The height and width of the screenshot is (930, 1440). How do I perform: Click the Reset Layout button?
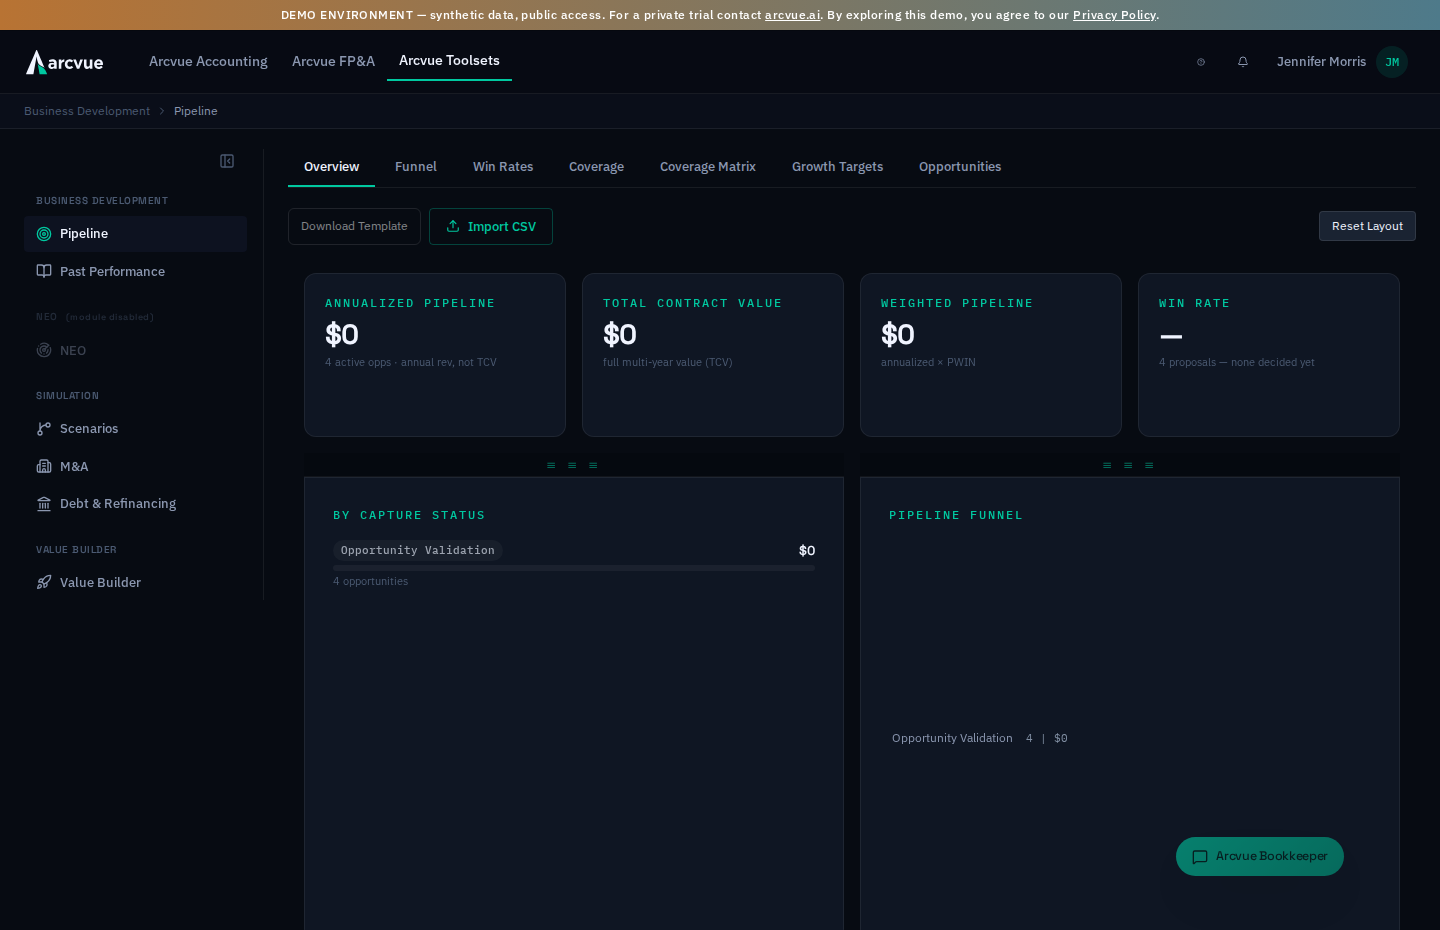coord(1367,226)
